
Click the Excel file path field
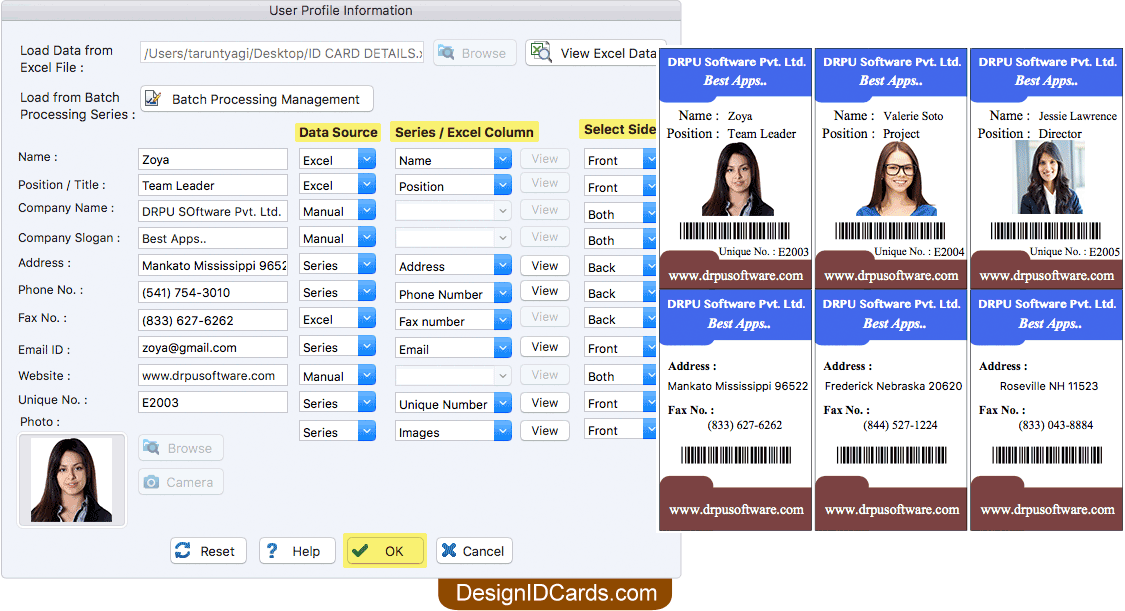coord(282,53)
